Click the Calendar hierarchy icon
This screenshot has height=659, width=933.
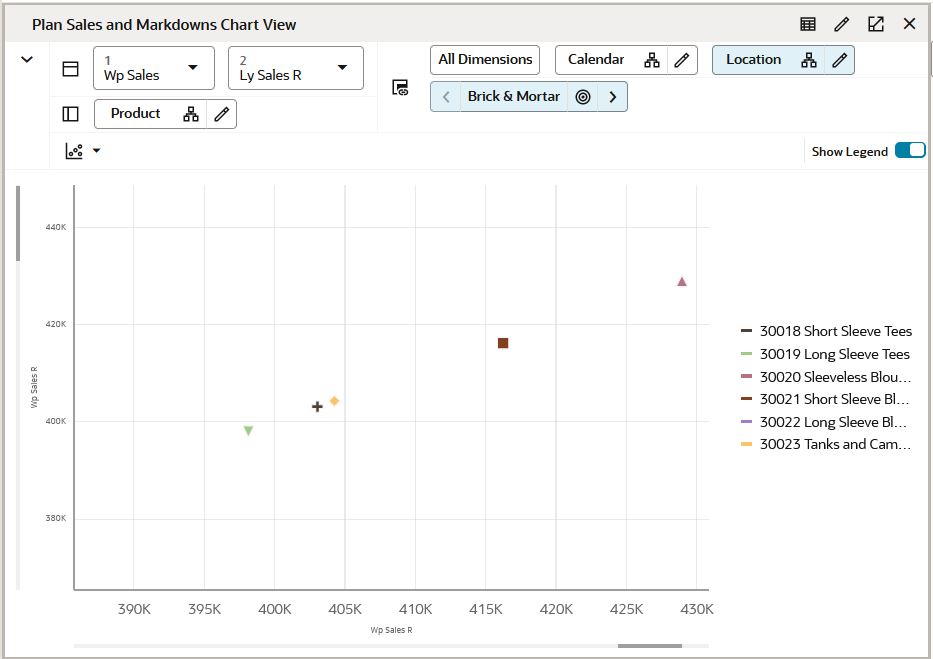point(654,60)
